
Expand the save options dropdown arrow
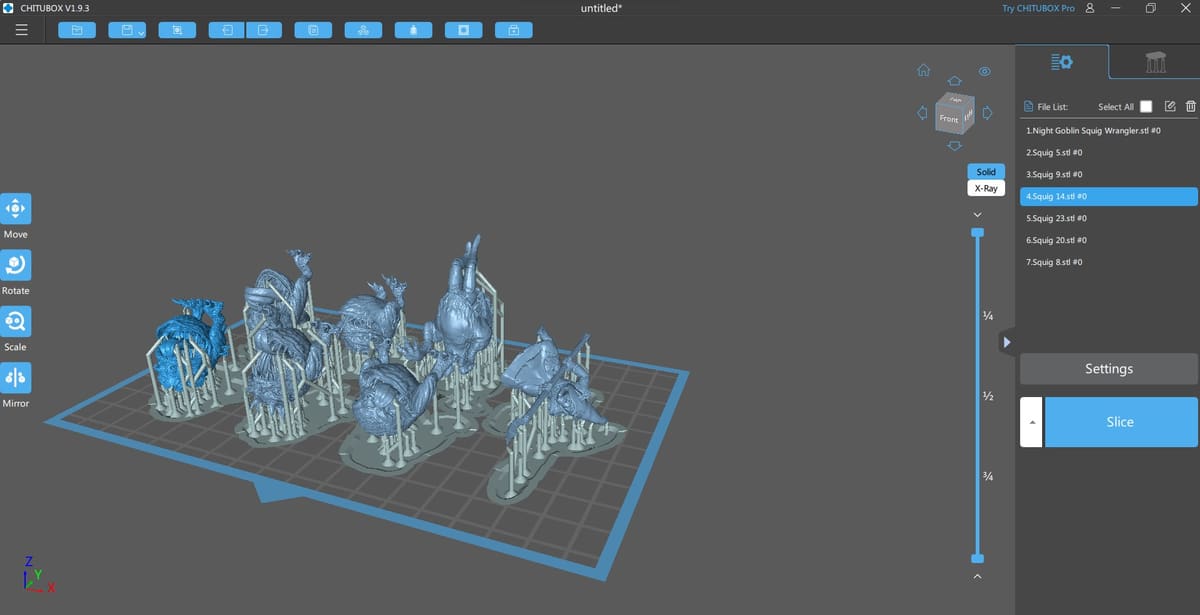(141, 33)
